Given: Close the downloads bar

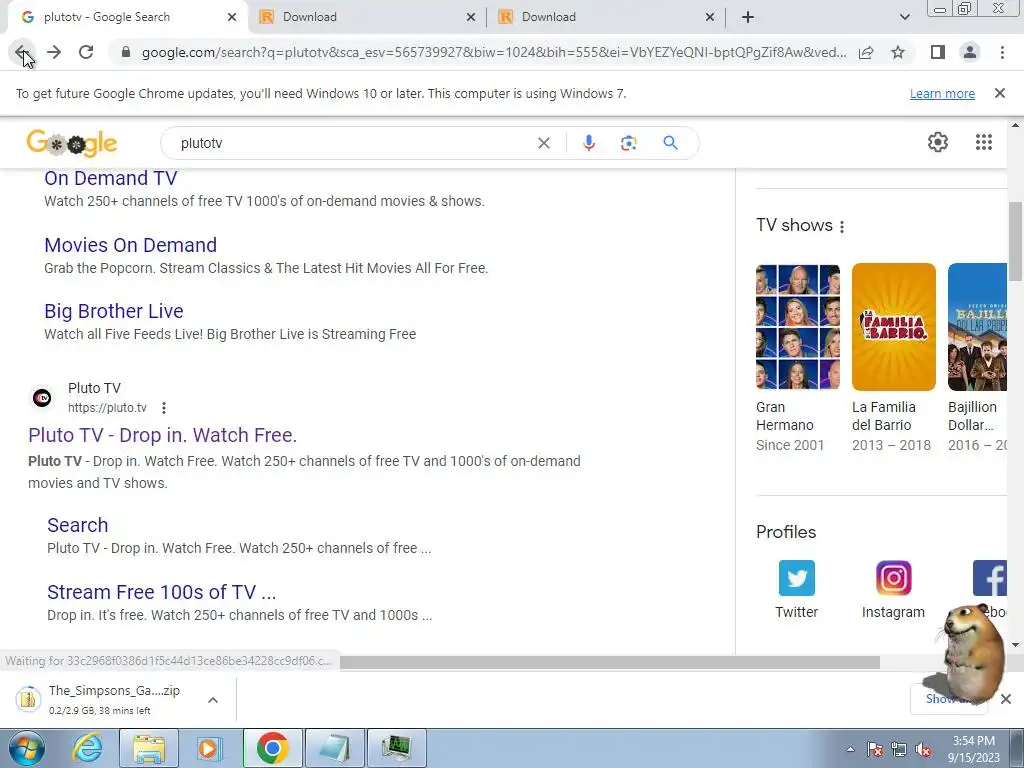Looking at the screenshot, I should (x=1006, y=699).
